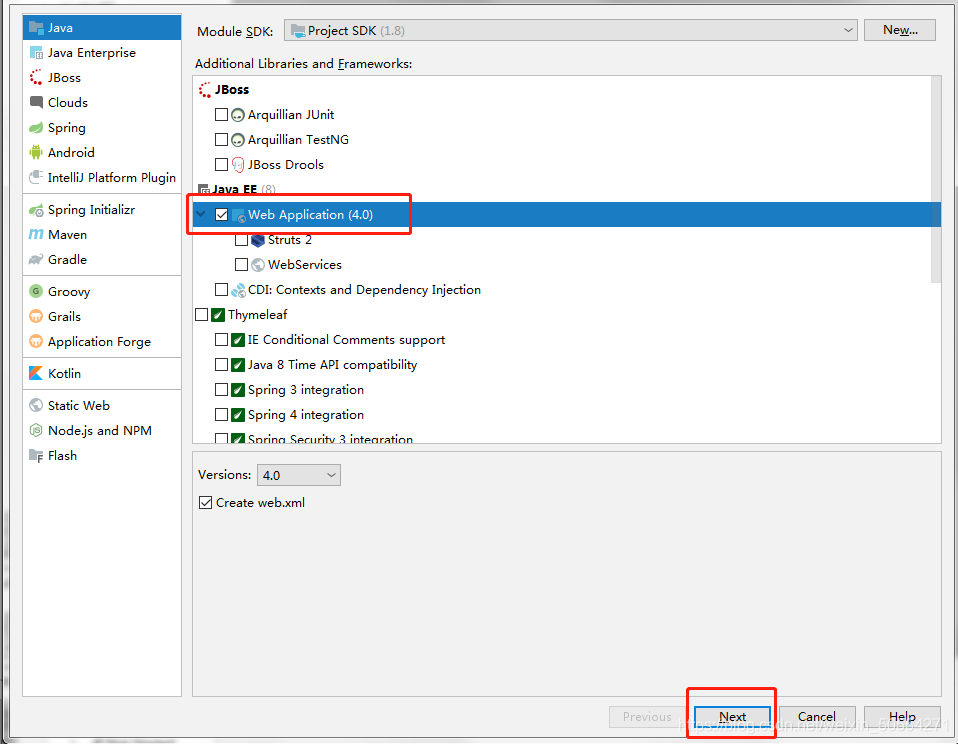
Task: Select Node.js and NPM project type
Action: (x=101, y=431)
